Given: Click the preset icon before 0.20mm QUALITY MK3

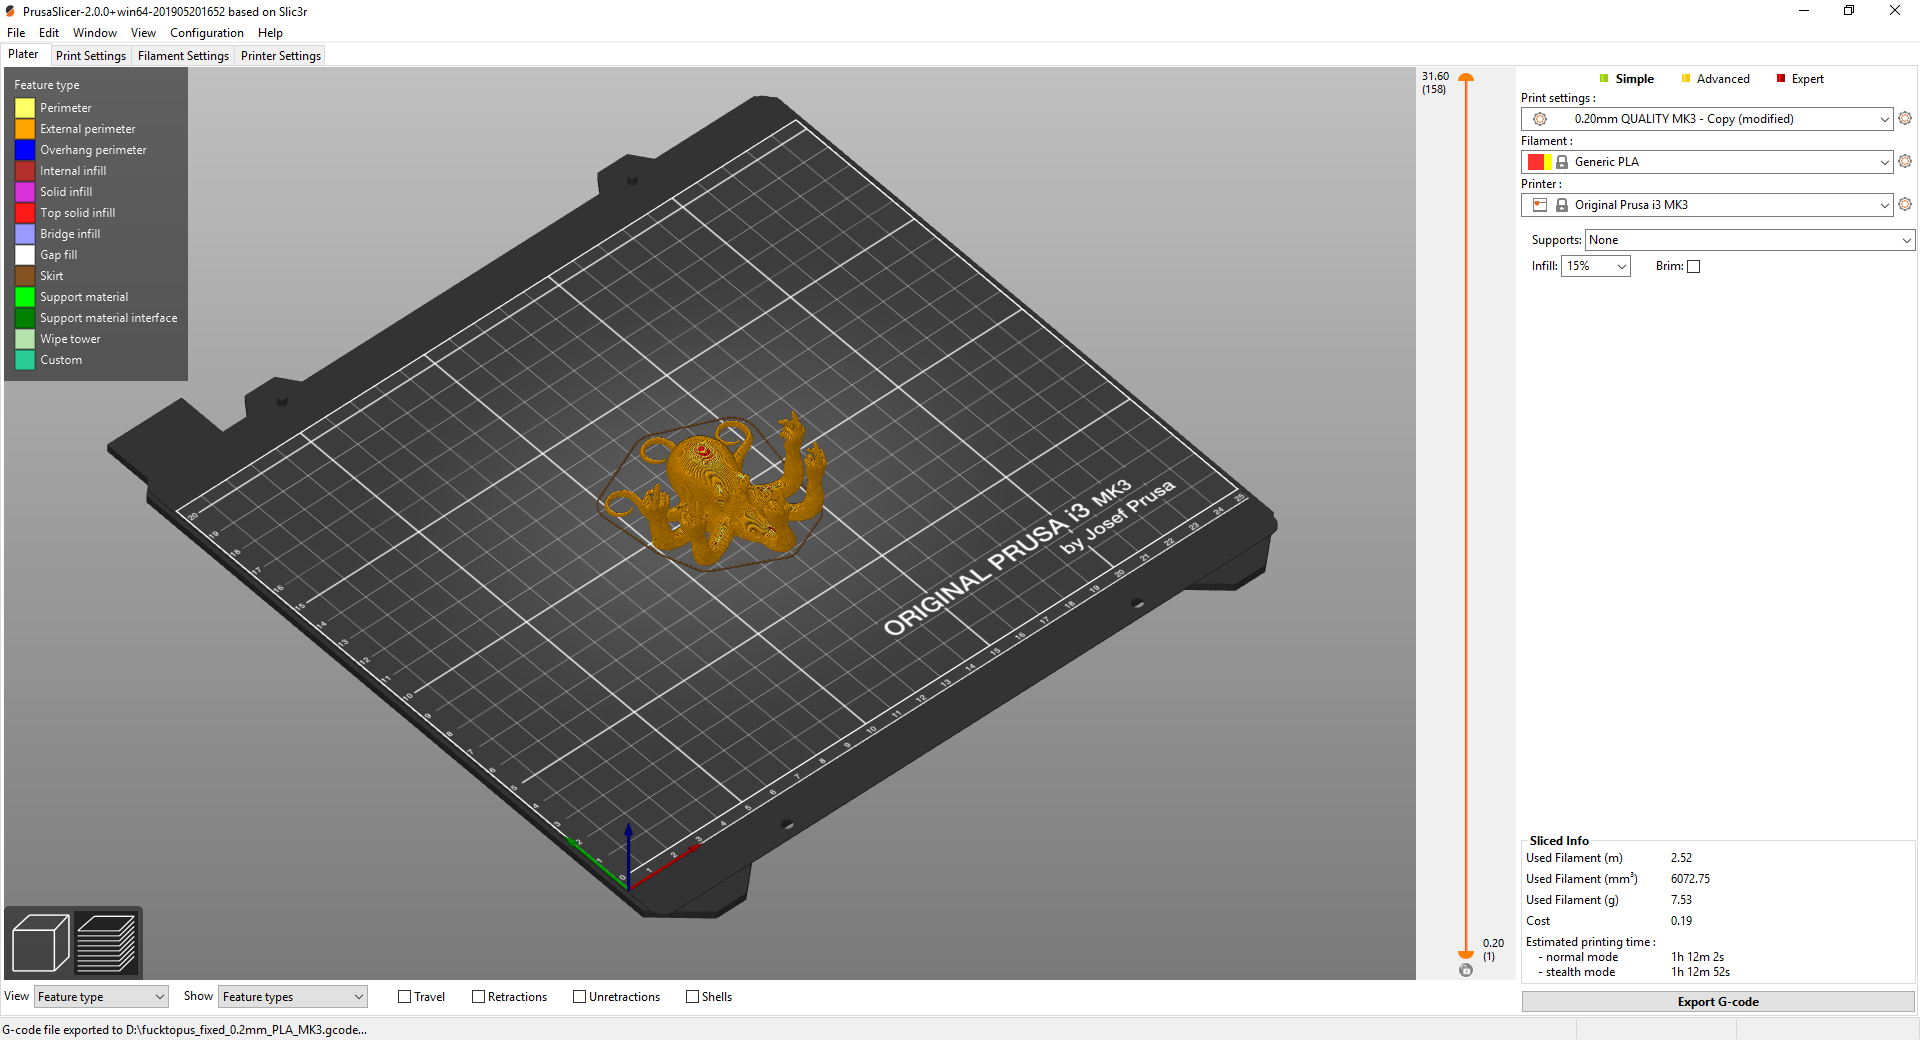Looking at the screenshot, I should 1540,119.
